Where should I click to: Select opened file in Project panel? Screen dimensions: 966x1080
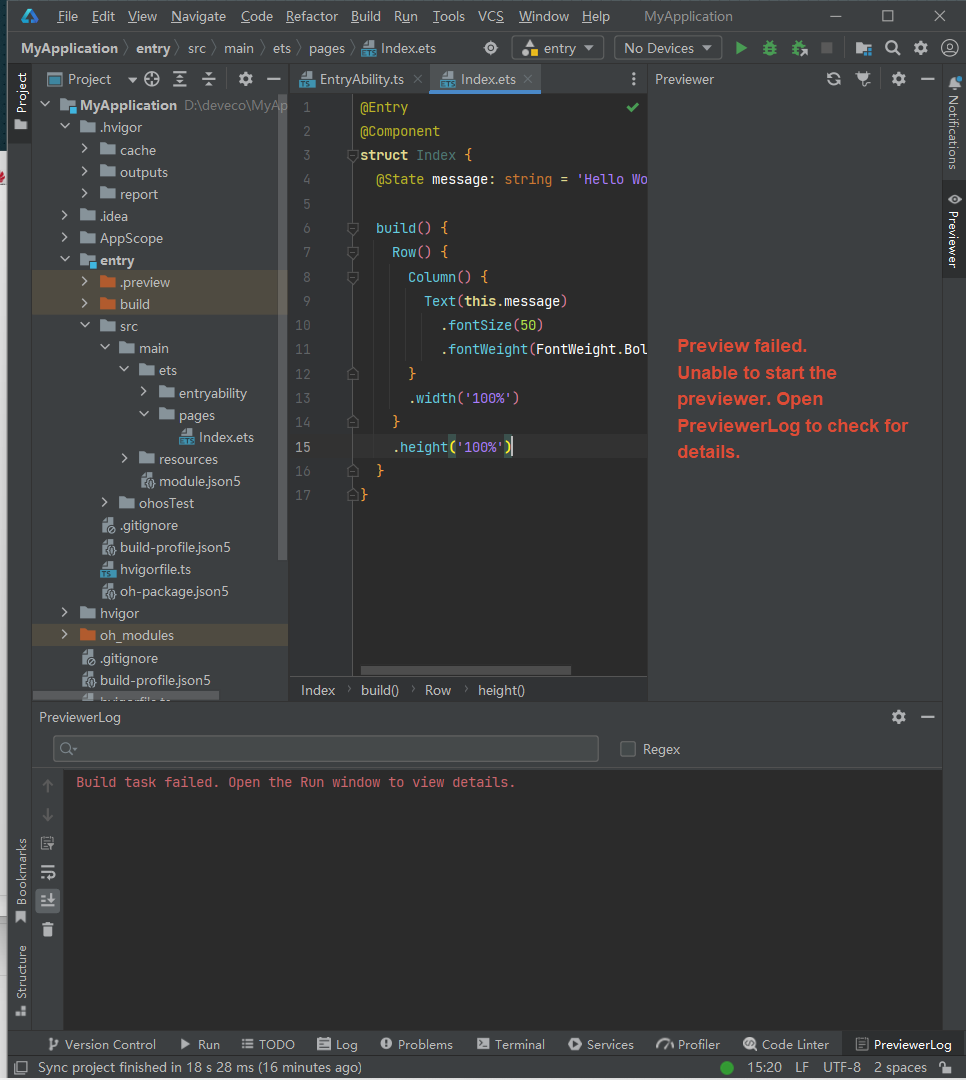(152, 79)
